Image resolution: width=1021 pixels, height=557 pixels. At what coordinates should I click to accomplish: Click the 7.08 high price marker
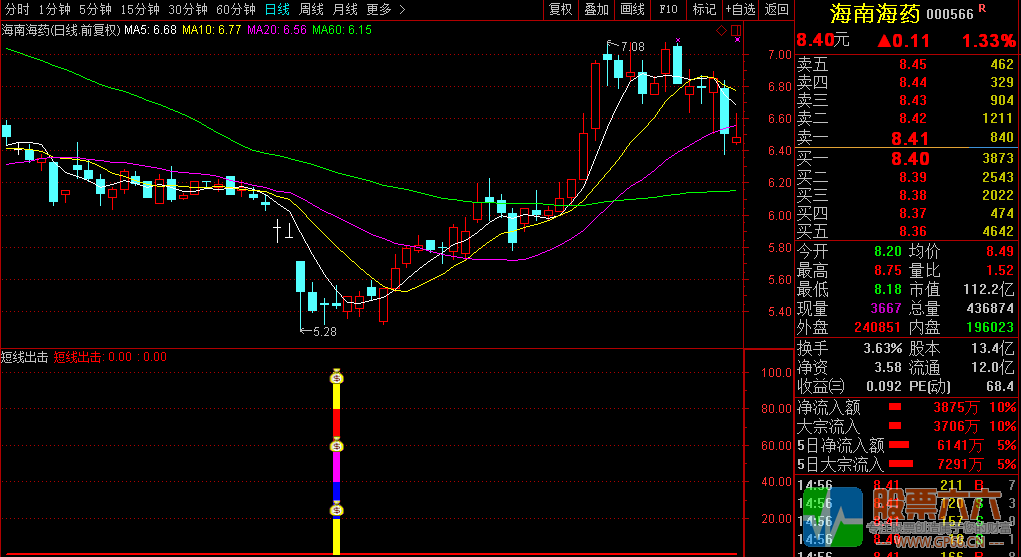(631, 47)
